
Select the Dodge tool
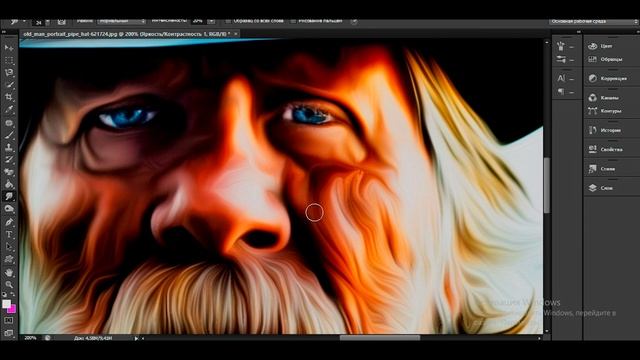point(9,209)
